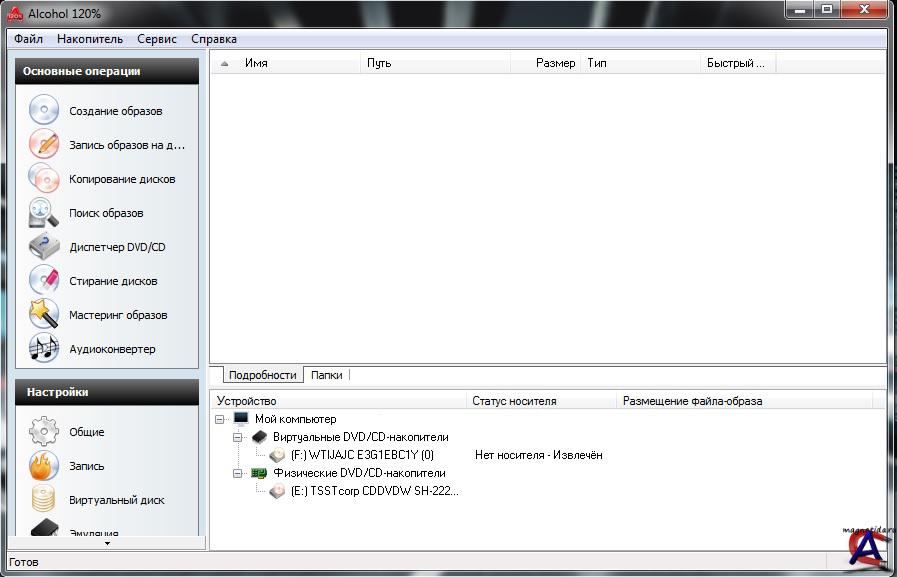
Task: Sort list by Имя column header
Action: 256,63
